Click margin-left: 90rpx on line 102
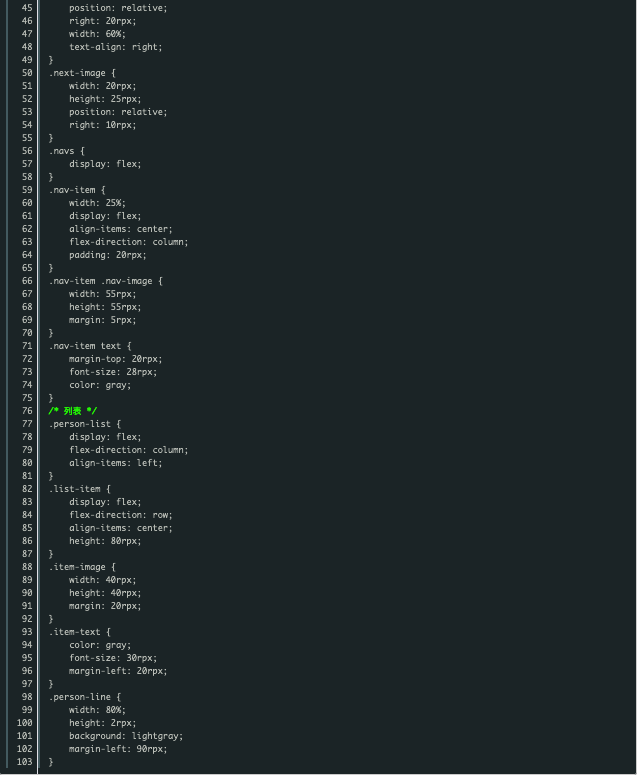This screenshot has width=637, height=775. (118, 749)
